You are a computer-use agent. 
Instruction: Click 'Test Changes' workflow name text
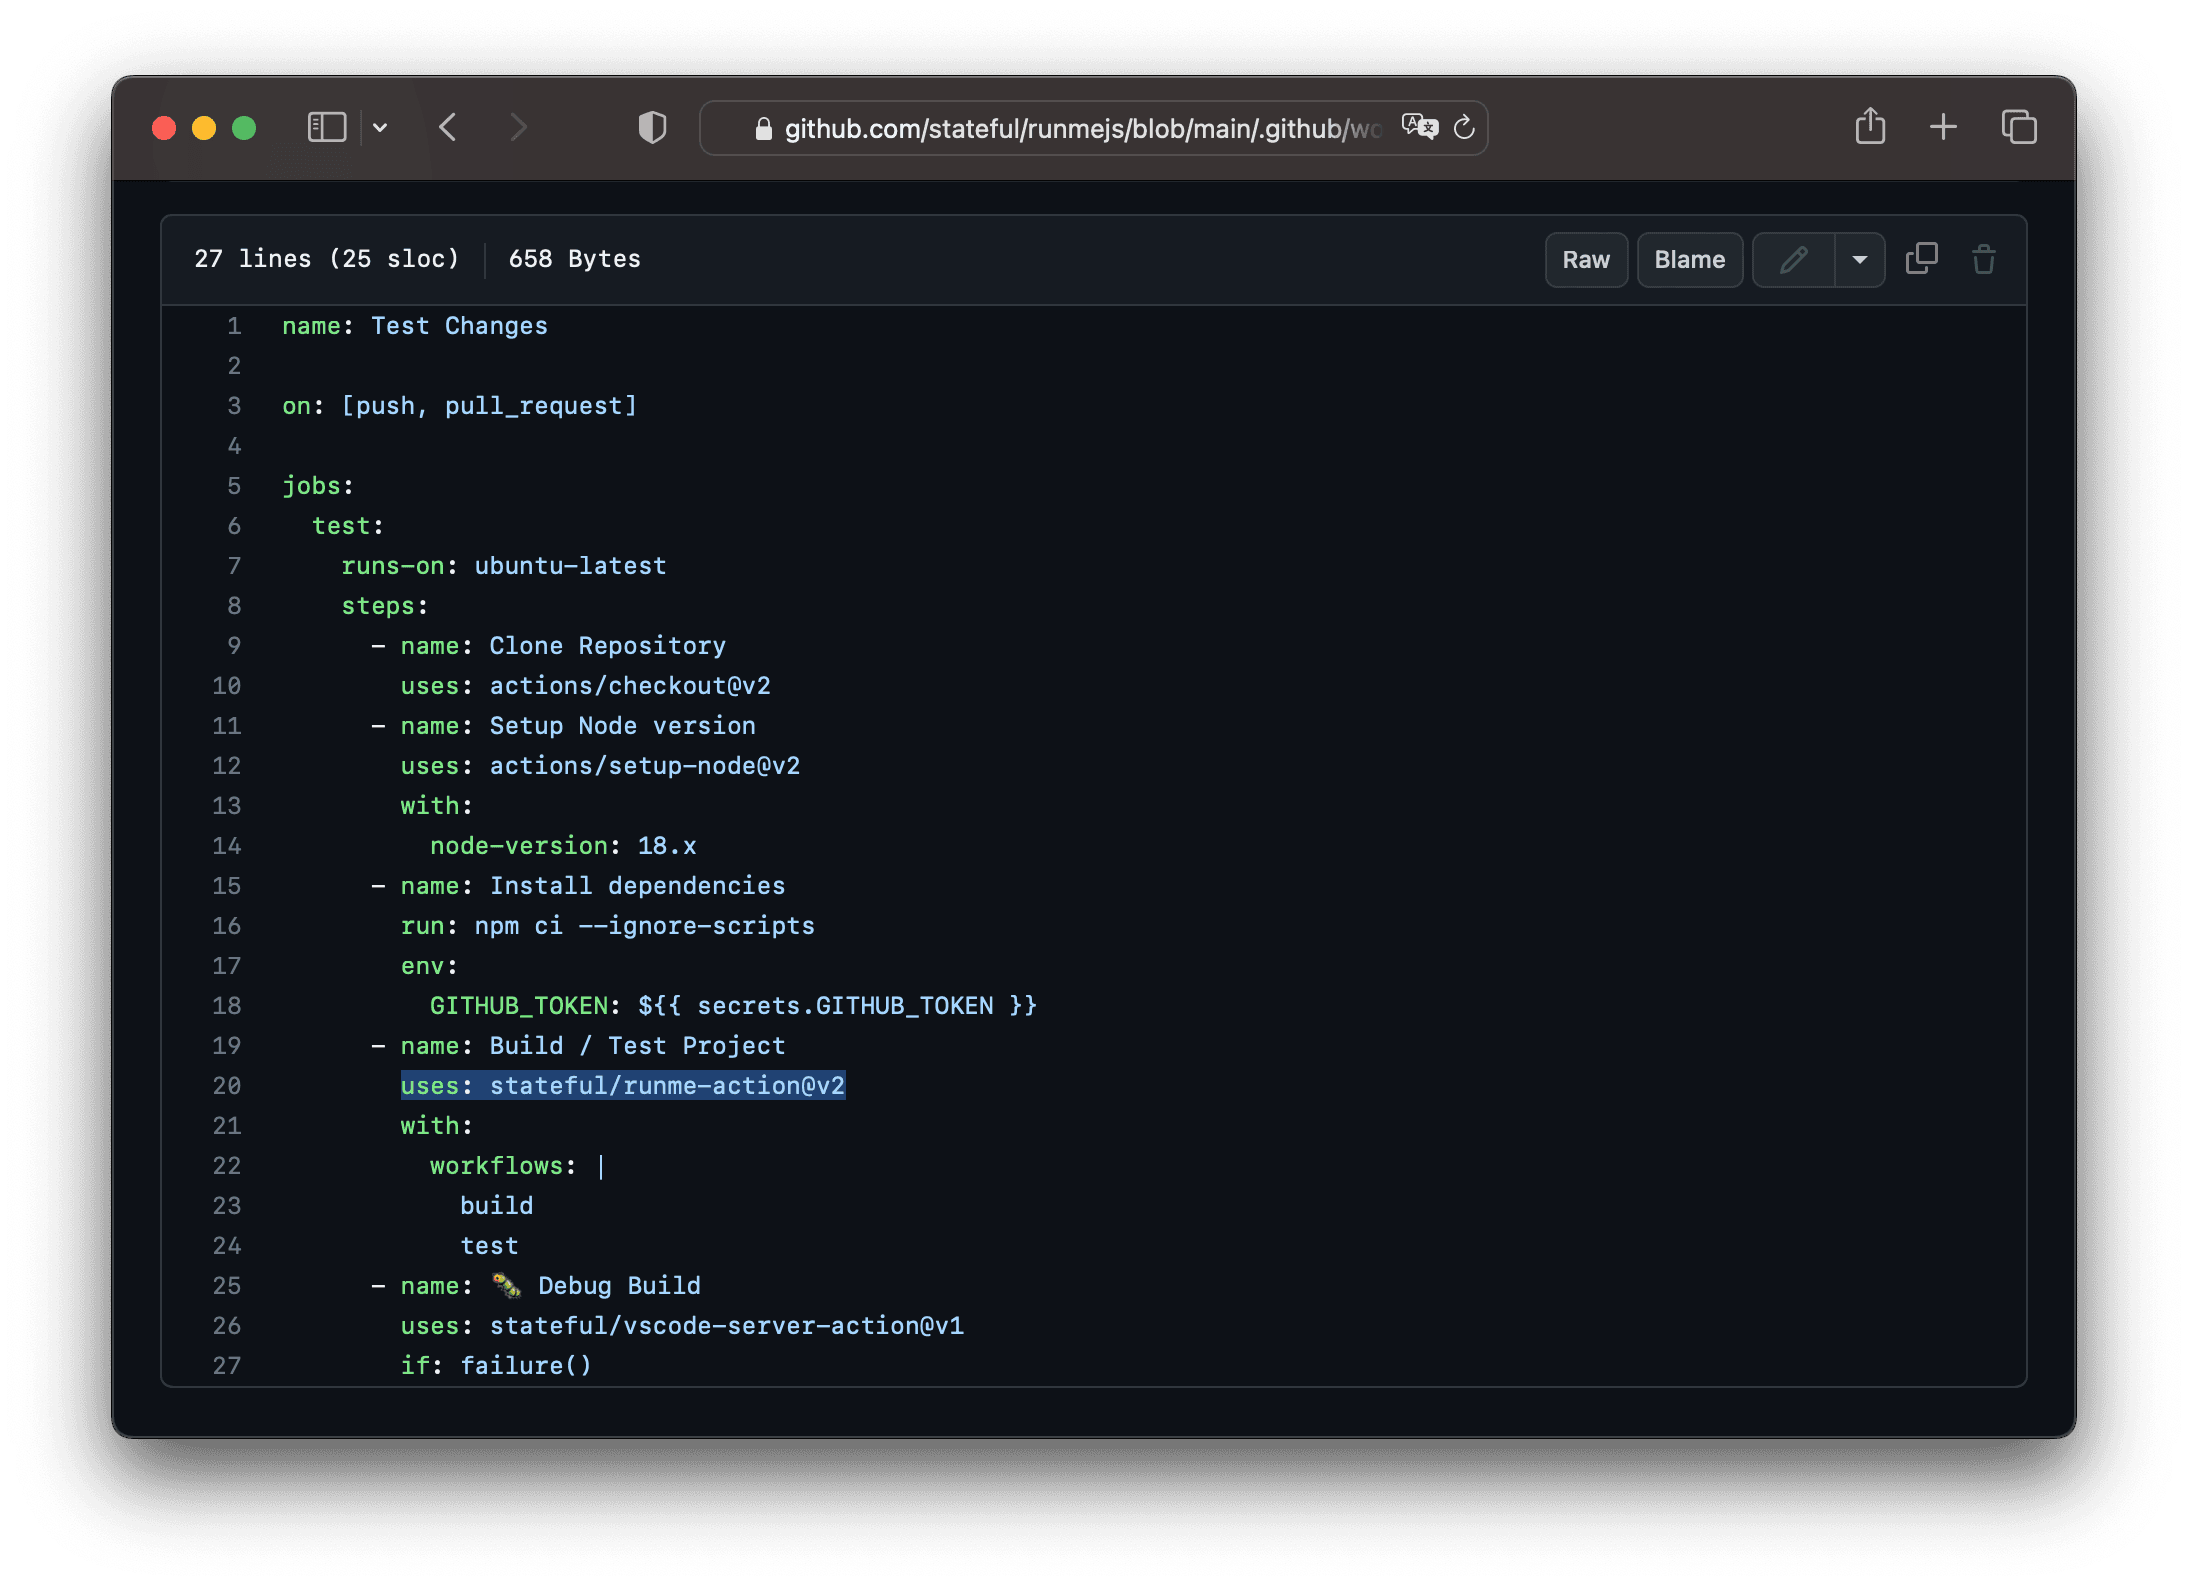pyautogui.click(x=459, y=326)
